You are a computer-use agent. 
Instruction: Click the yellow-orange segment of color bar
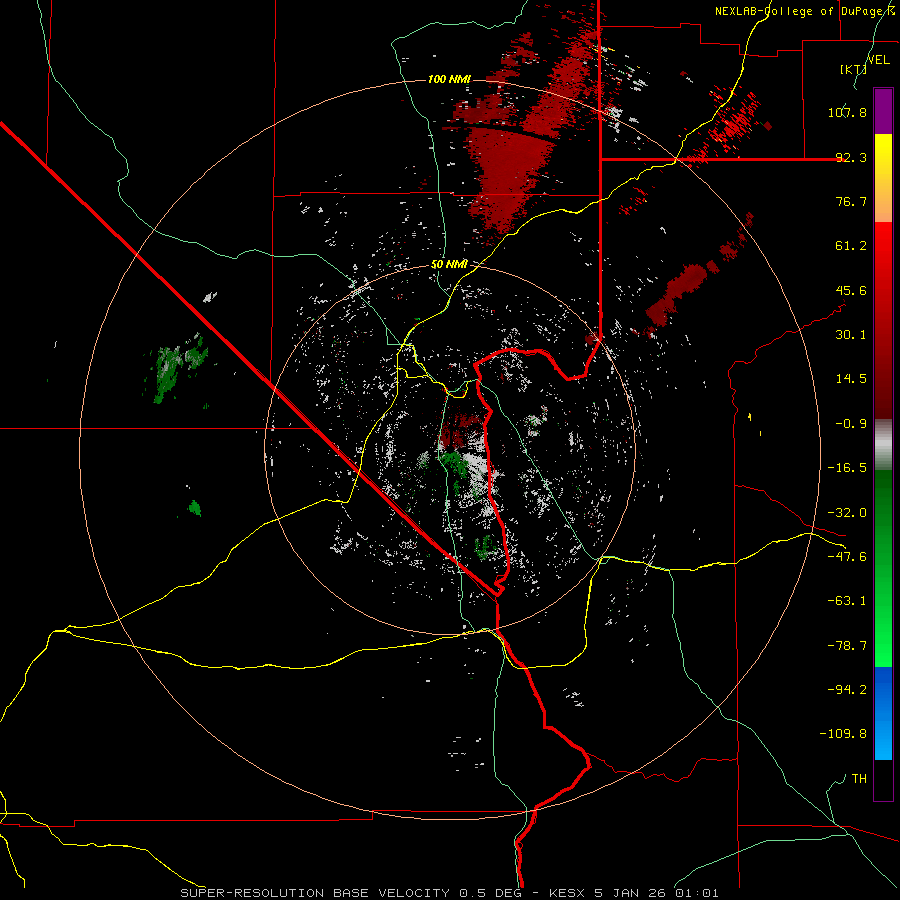[x=883, y=178]
